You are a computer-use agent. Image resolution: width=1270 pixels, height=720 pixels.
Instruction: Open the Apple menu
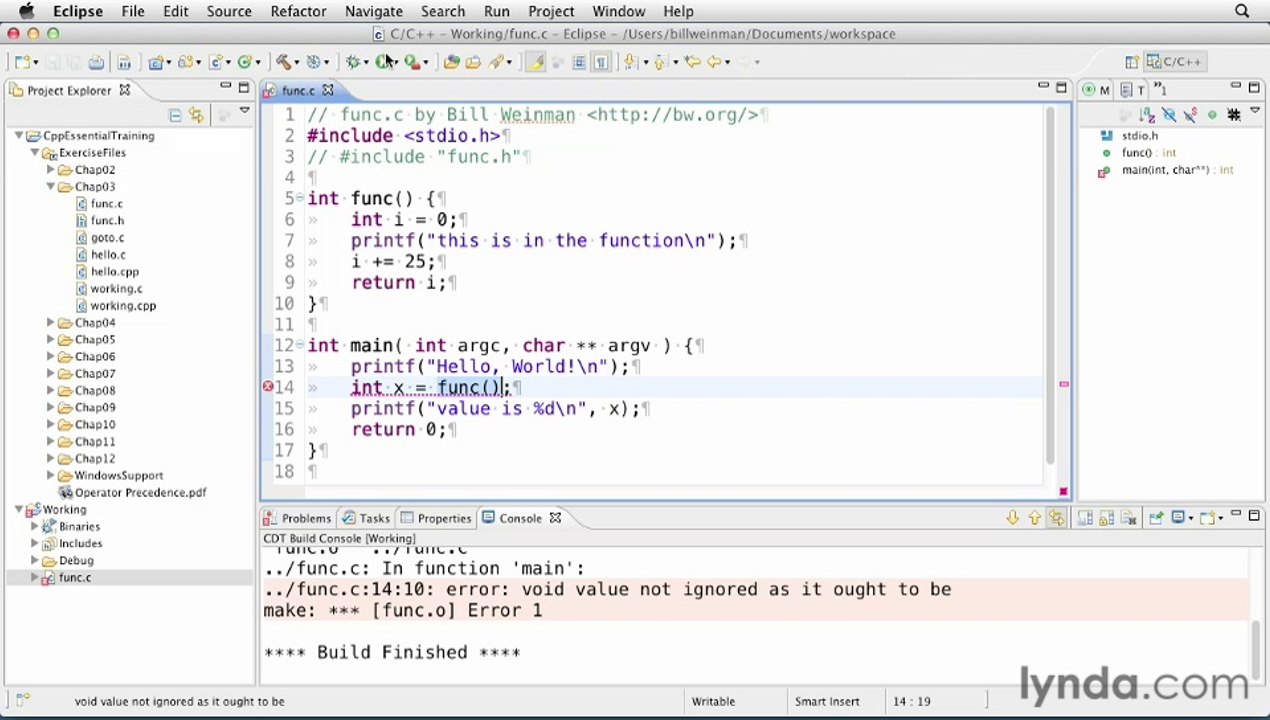(x=26, y=11)
